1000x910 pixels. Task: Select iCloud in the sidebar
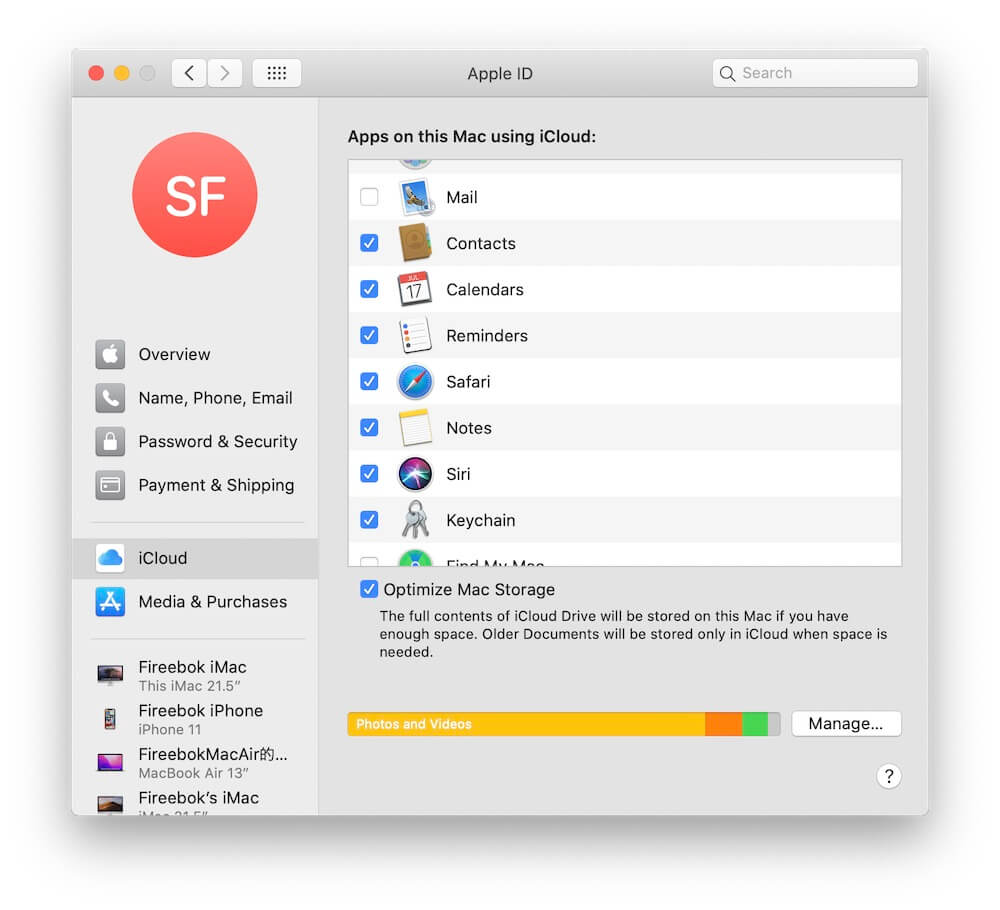coord(196,558)
